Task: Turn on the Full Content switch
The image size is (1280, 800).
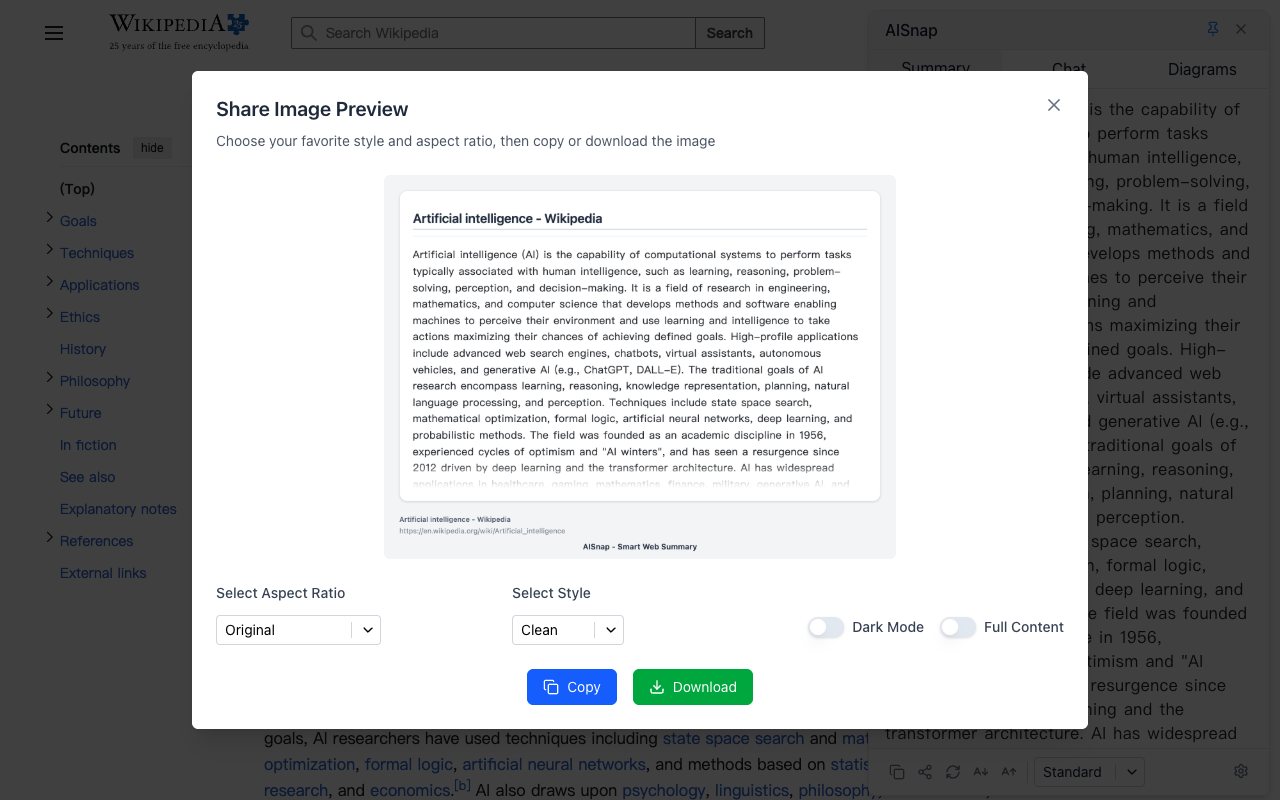Action: (957, 627)
